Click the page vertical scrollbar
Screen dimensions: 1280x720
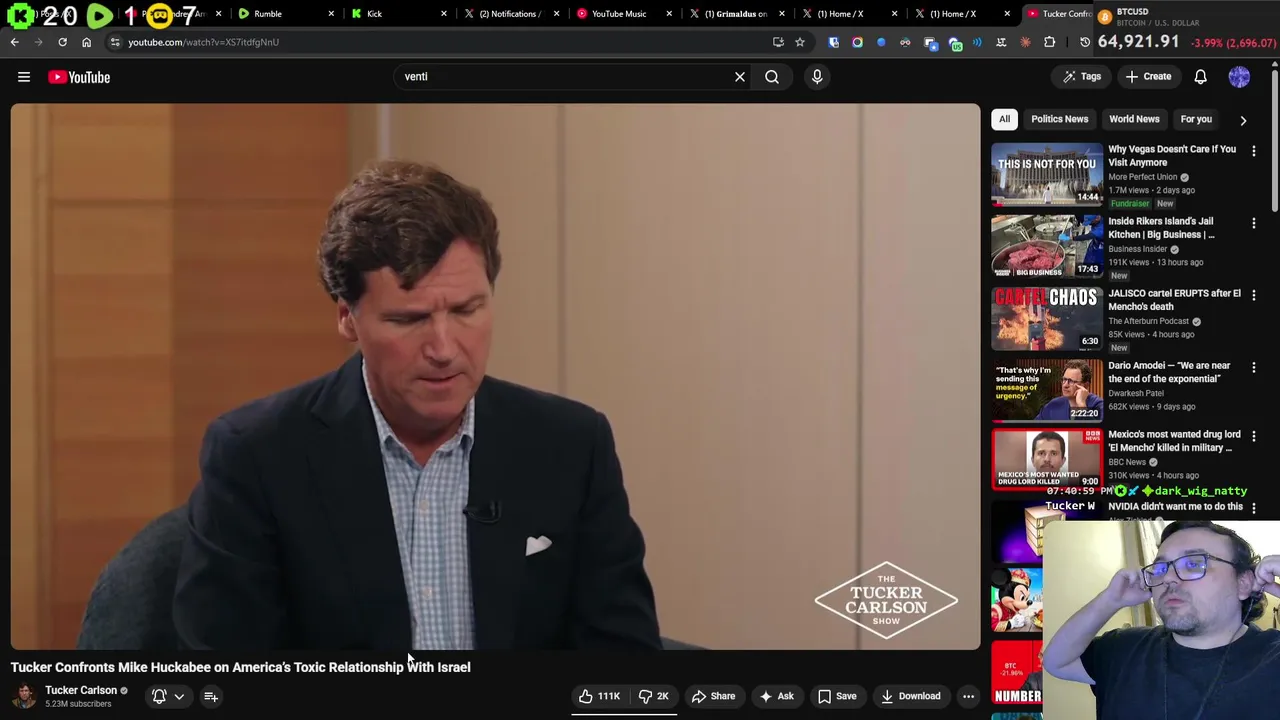coord(1275,140)
